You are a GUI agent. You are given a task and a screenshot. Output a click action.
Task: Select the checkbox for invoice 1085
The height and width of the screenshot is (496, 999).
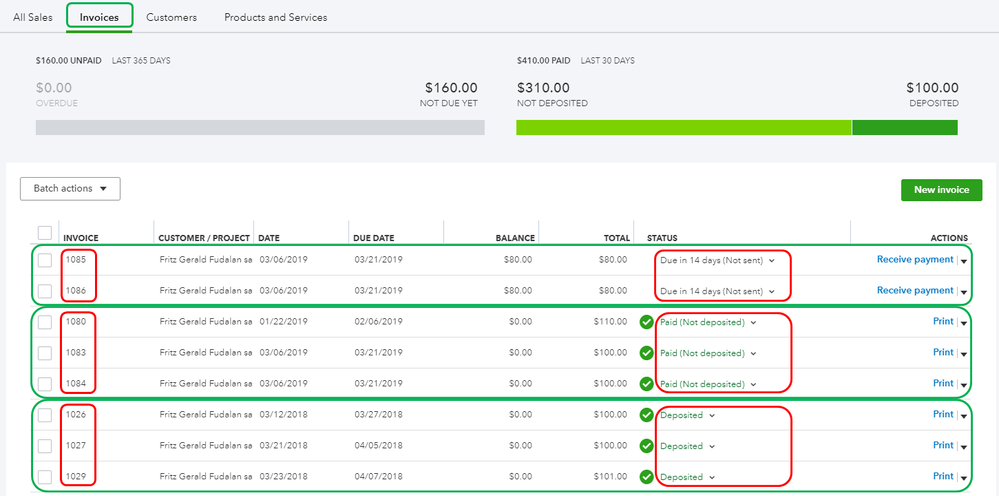[x=44, y=260]
